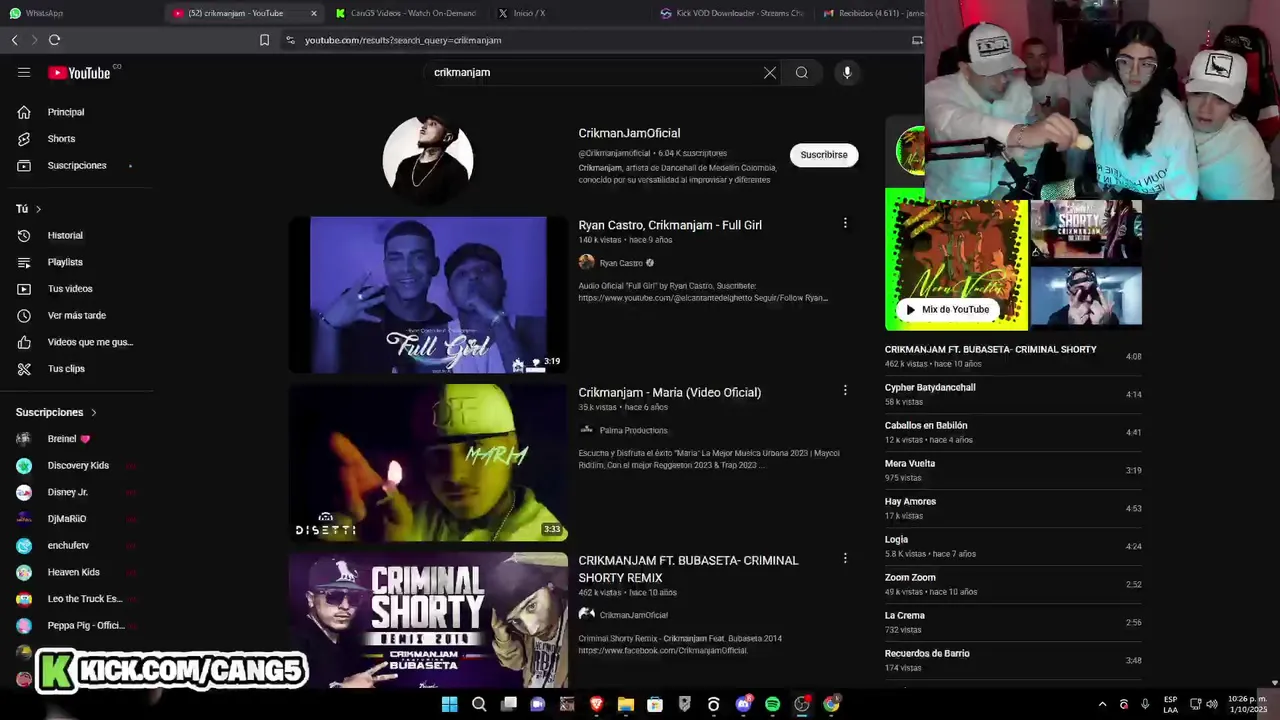Open File Explorer from taskbar
1280x720 pixels.
tap(626, 704)
